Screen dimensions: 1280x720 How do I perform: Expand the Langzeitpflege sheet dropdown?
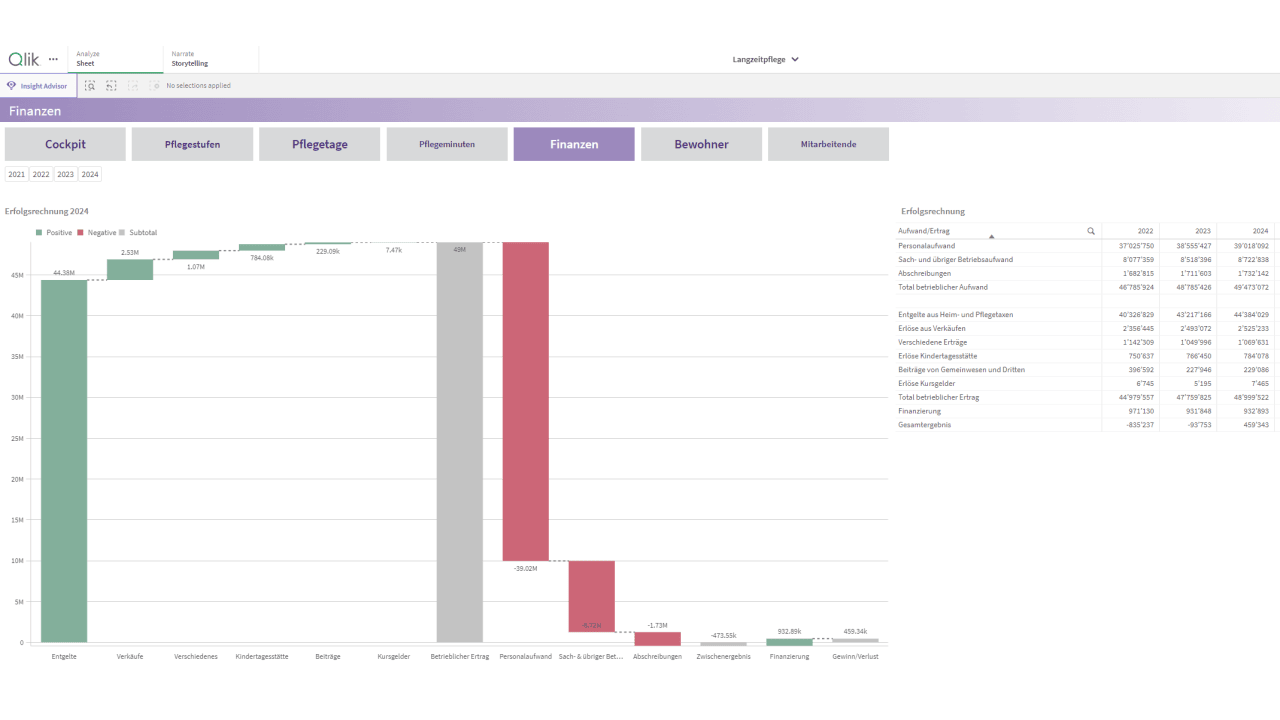click(x=766, y=59)
